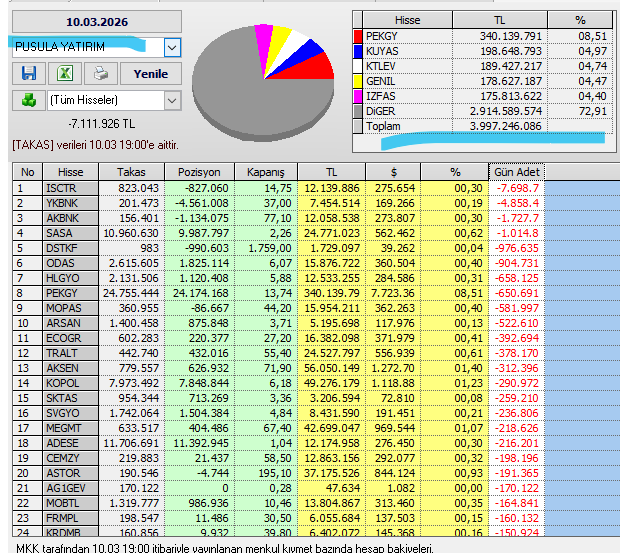Image resolution: width=620 pixels, height=553 pixels.
Task: Click Hisse header in the legend table
Action: (x=407, y=20)
